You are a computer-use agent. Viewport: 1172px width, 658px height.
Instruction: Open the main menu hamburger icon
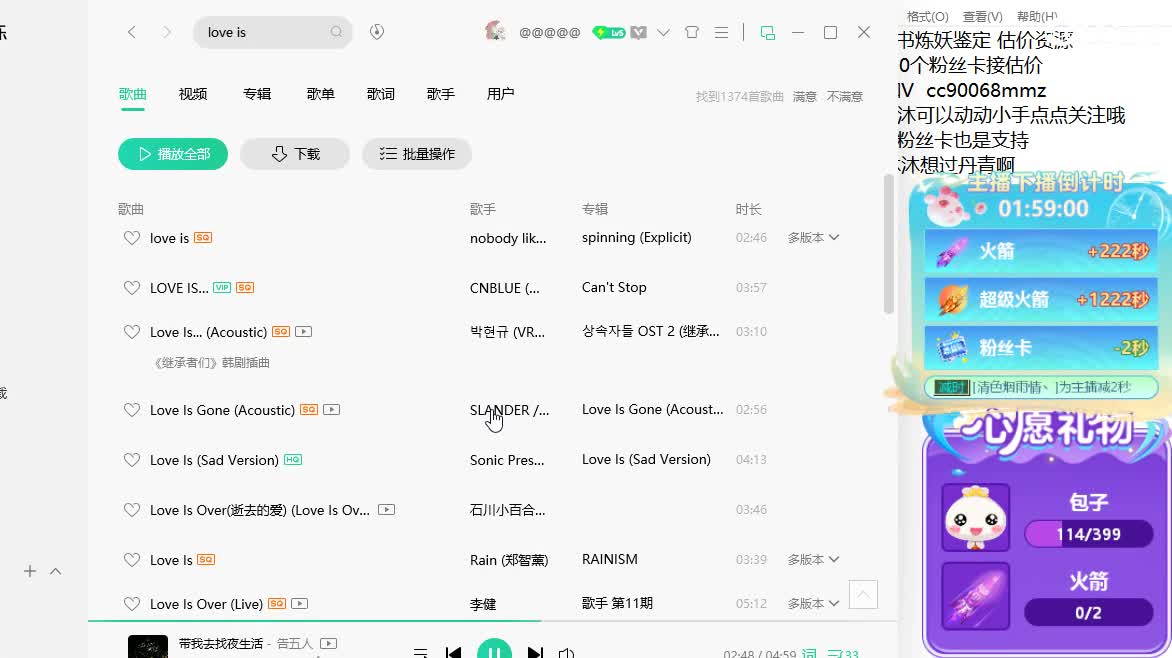(721, 31)
